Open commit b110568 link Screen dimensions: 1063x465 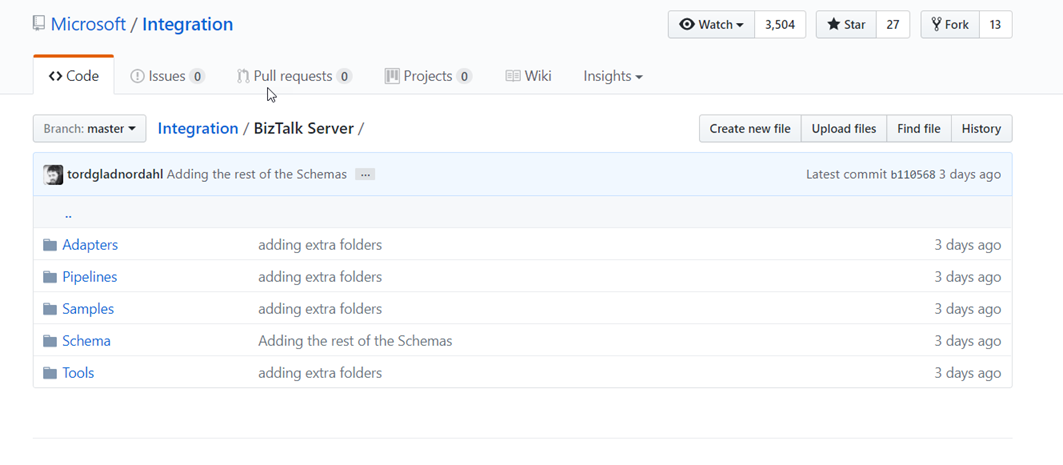[912, 175]
